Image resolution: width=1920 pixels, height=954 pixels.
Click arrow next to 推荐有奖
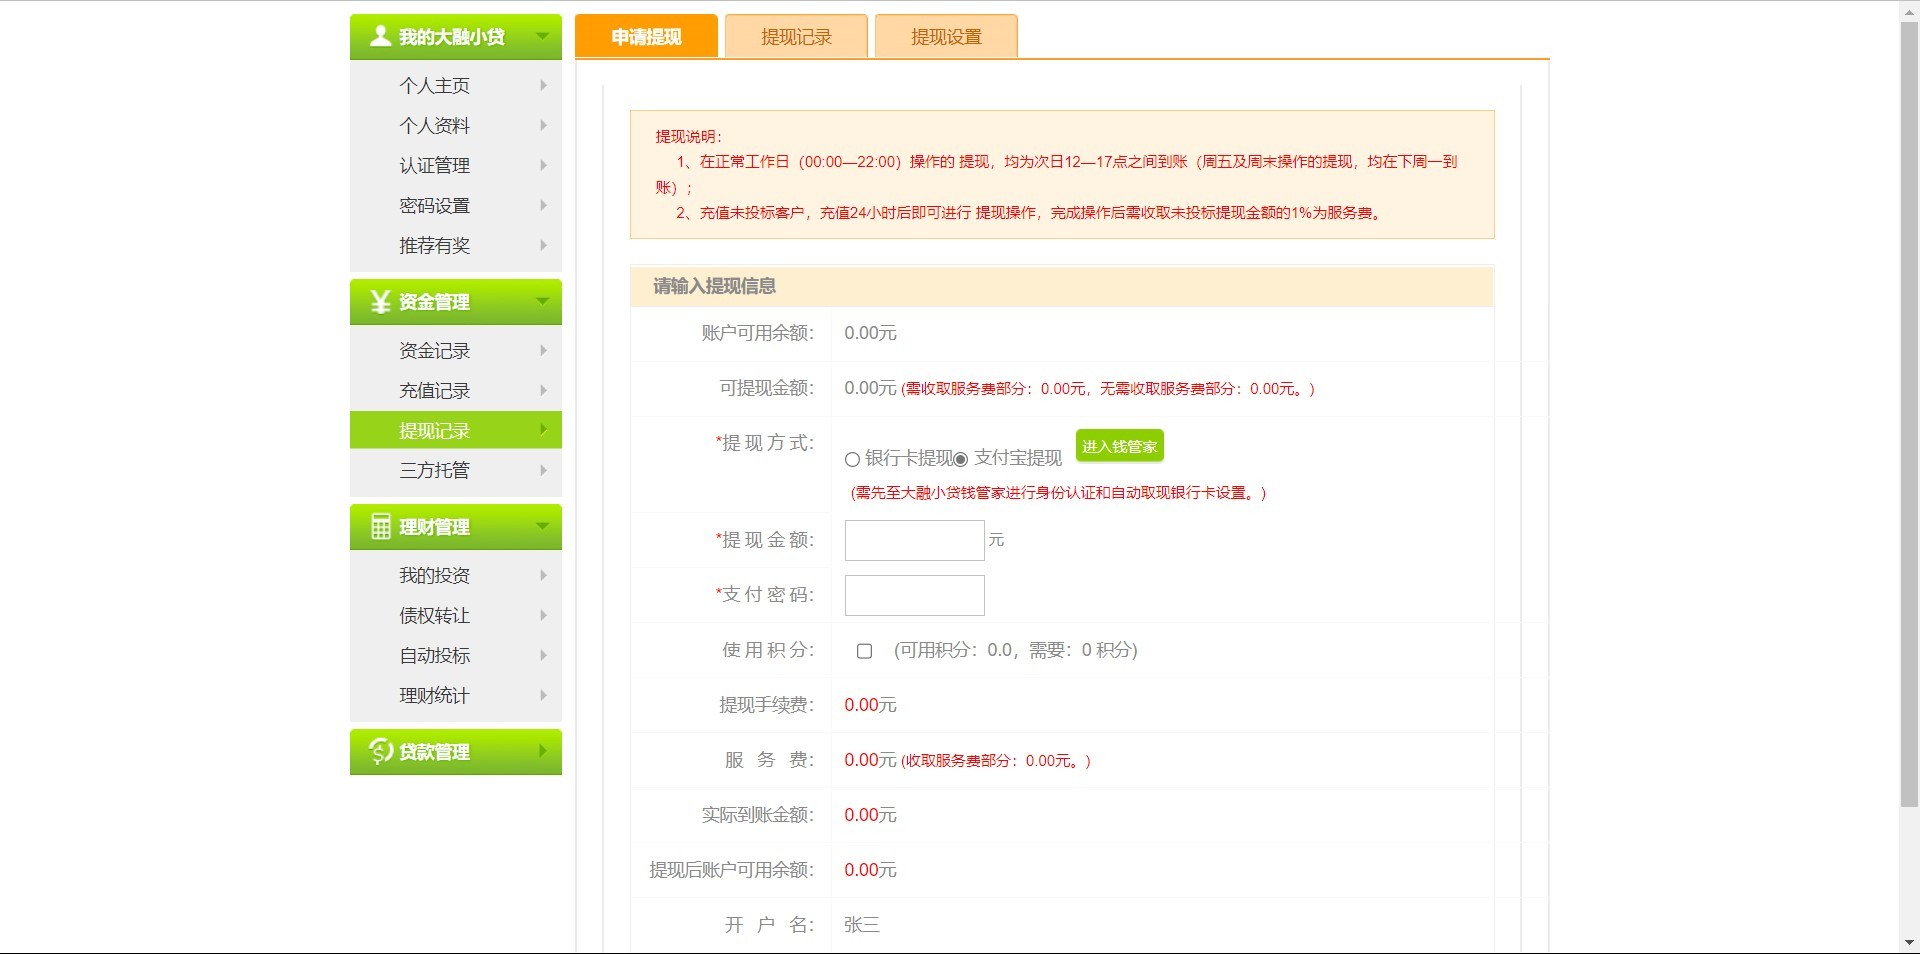(543, 245)
